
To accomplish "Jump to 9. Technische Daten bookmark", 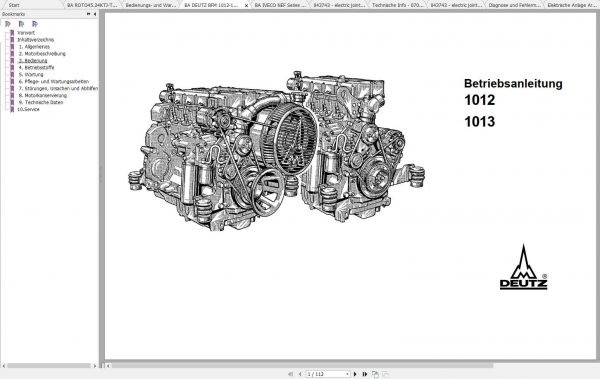I will pyautogui.click(x=41, y=102).
